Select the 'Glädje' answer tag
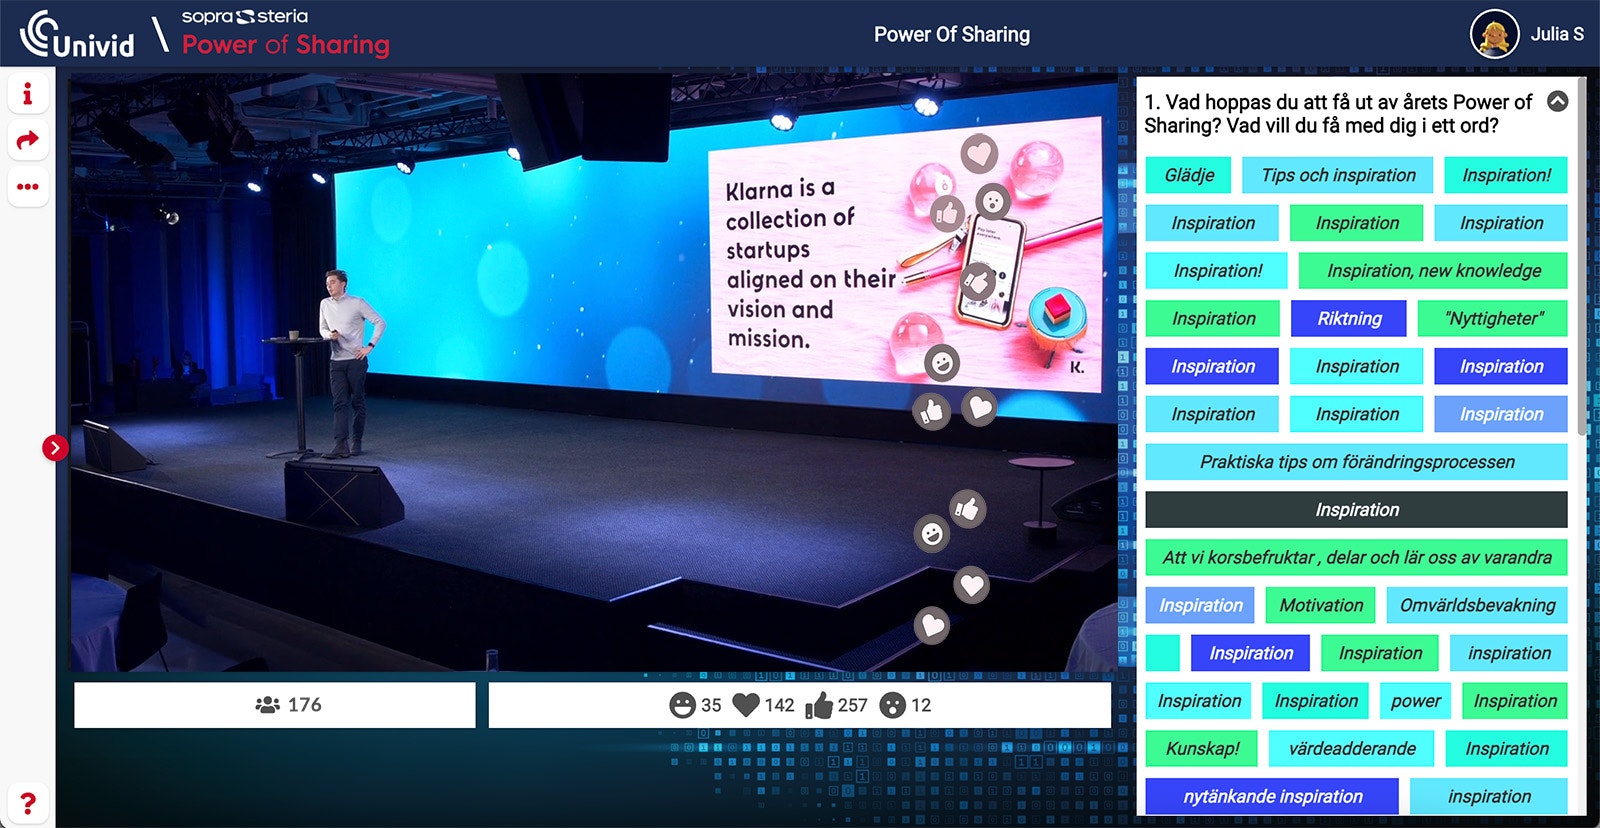The image size is (1600, 828). point(1188,176)
